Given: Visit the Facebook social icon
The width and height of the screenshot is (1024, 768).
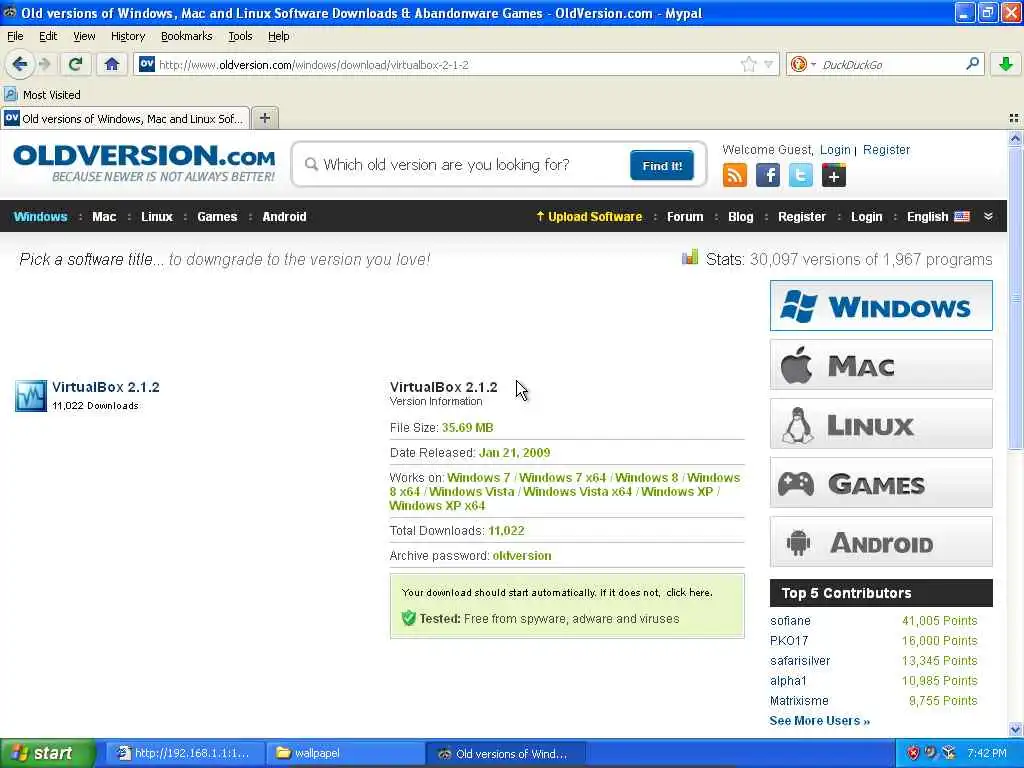Looking at the screenshot, I should click(767, 175).
